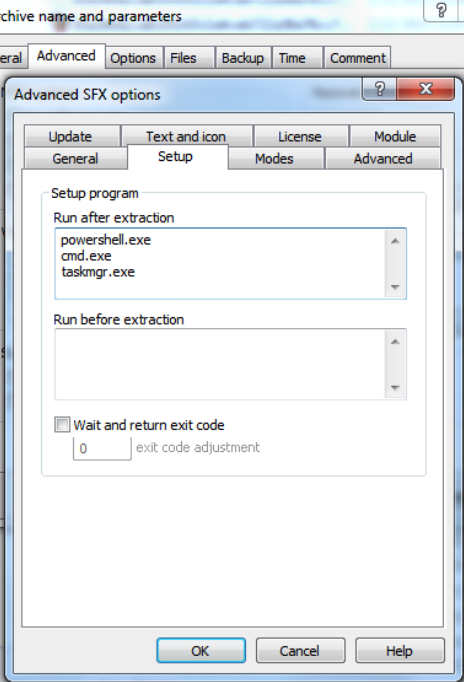The width and height of the screenshot is (464, 682).
Task: Confirm with the OK button
Action: click(x=201, y=651)
